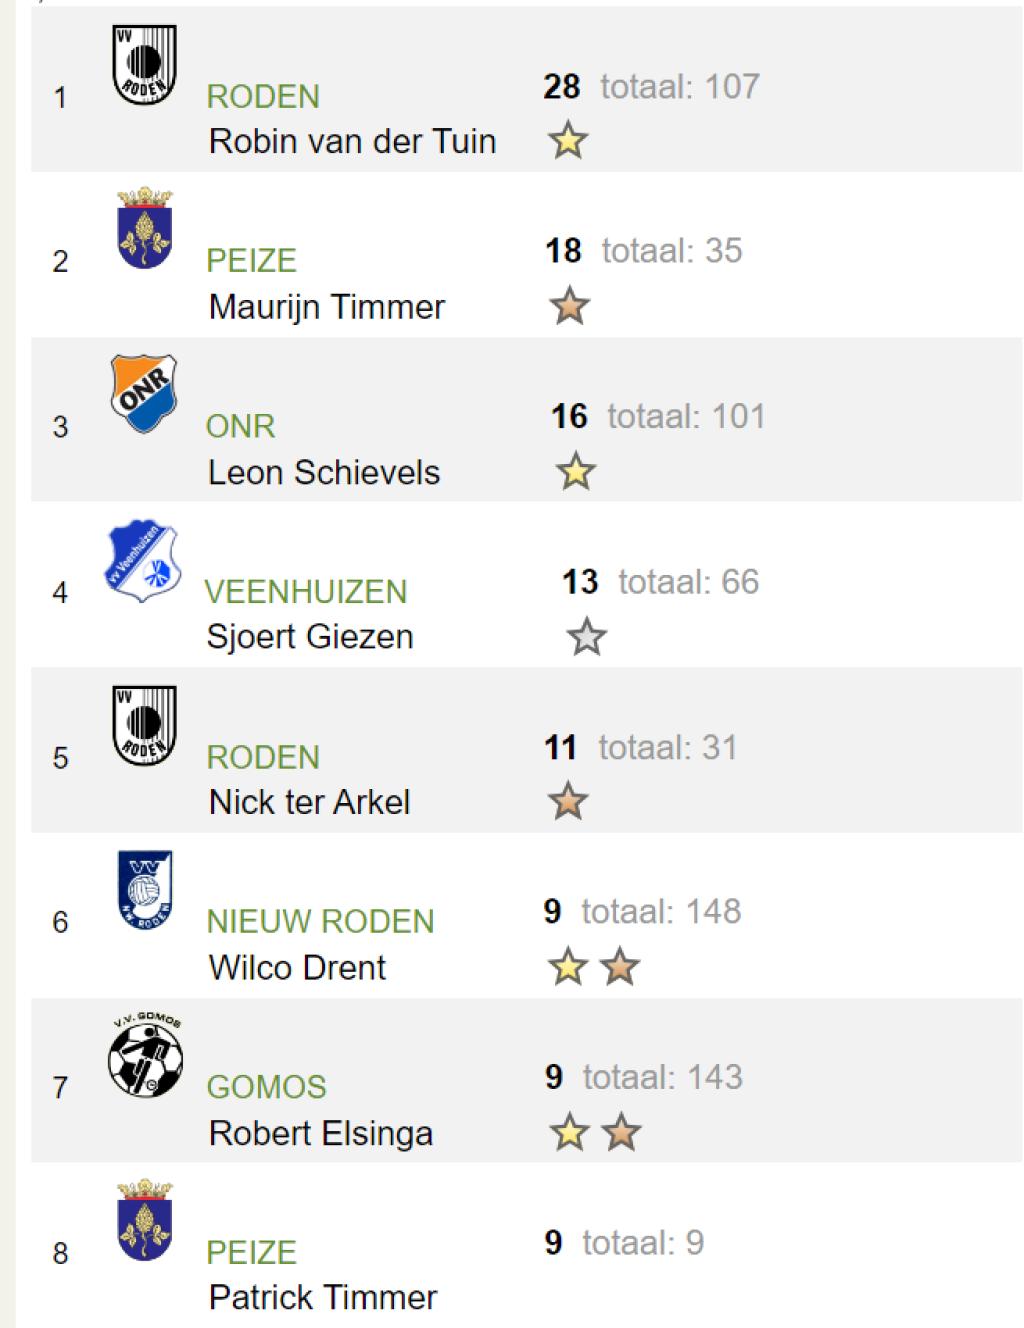Open the ONR club link
This screenshot has width=1024, height=1328.
[240, 427]
